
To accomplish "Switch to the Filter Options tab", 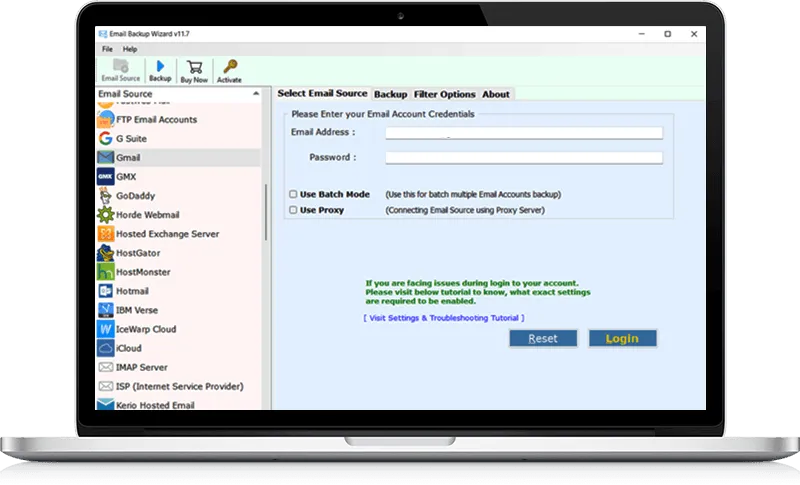I will (444, 94).
